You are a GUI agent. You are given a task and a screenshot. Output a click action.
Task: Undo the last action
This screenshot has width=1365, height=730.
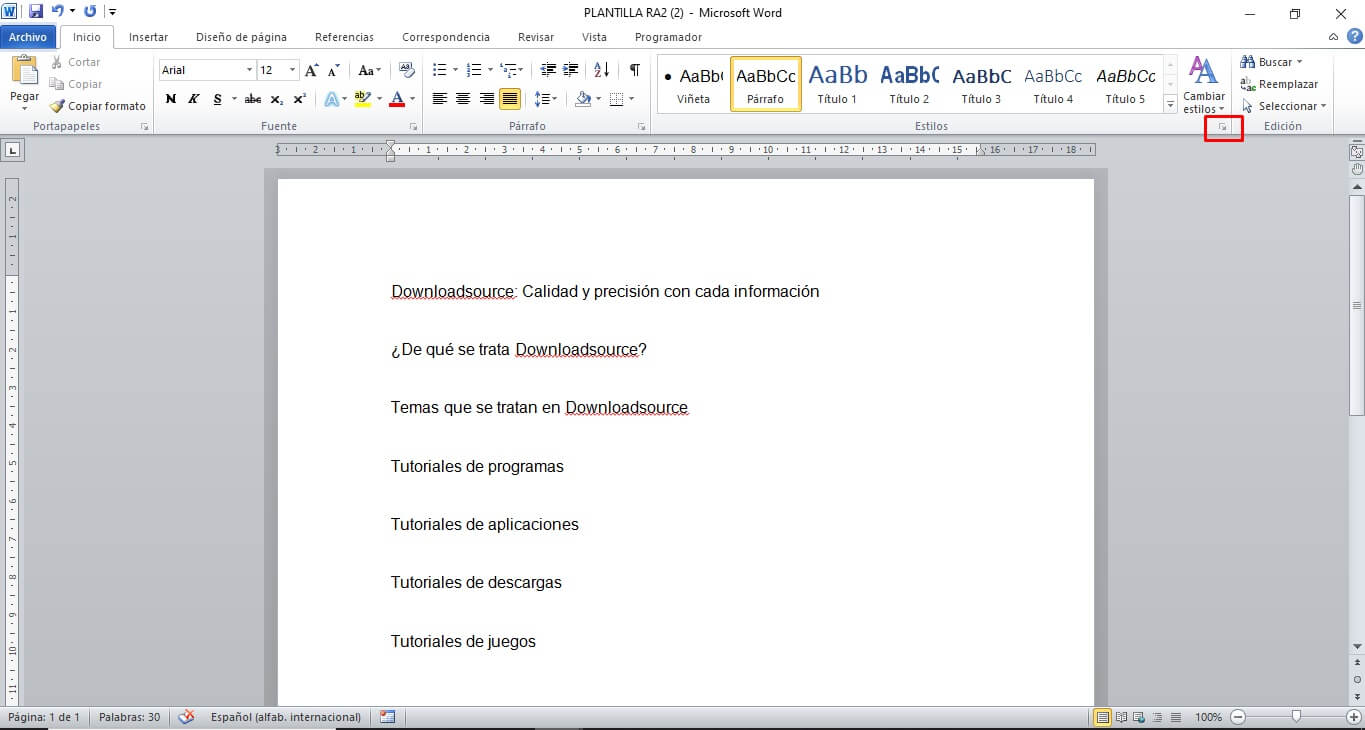(x=58, y=12)
